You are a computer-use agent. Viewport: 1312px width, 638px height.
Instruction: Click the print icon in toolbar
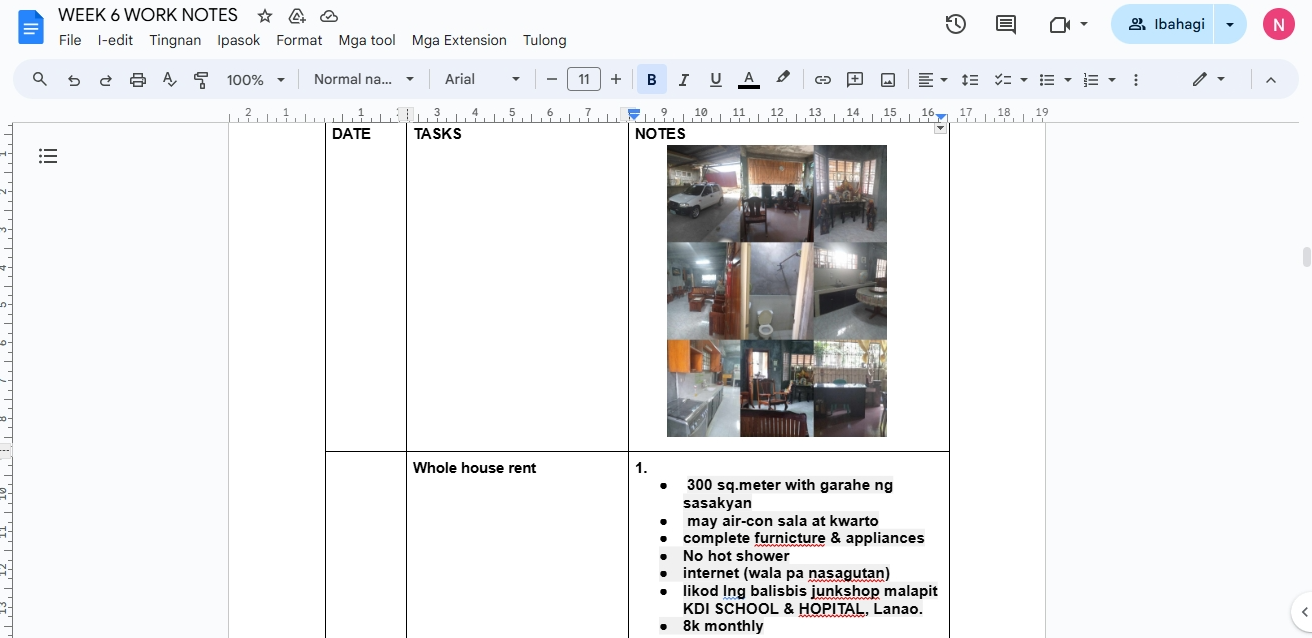pyautogui.click(x=138, y=80)
